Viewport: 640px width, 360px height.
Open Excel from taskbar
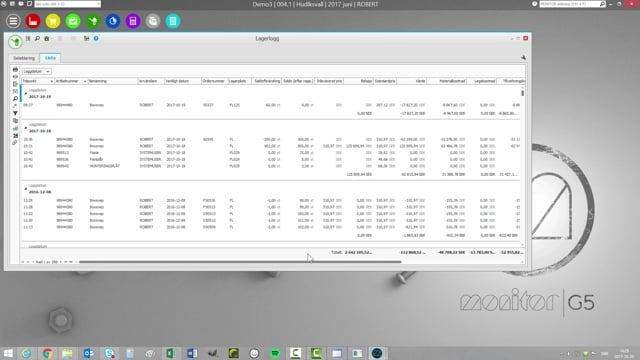pos(171,353)
